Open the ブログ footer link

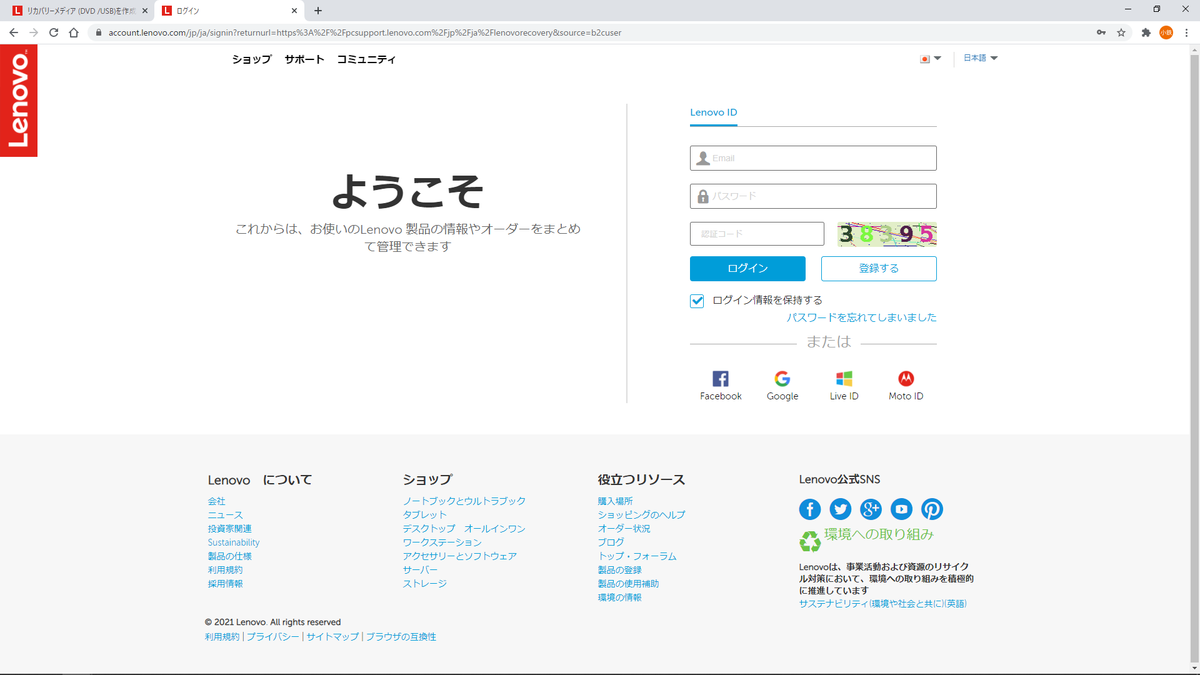point(611,542)
